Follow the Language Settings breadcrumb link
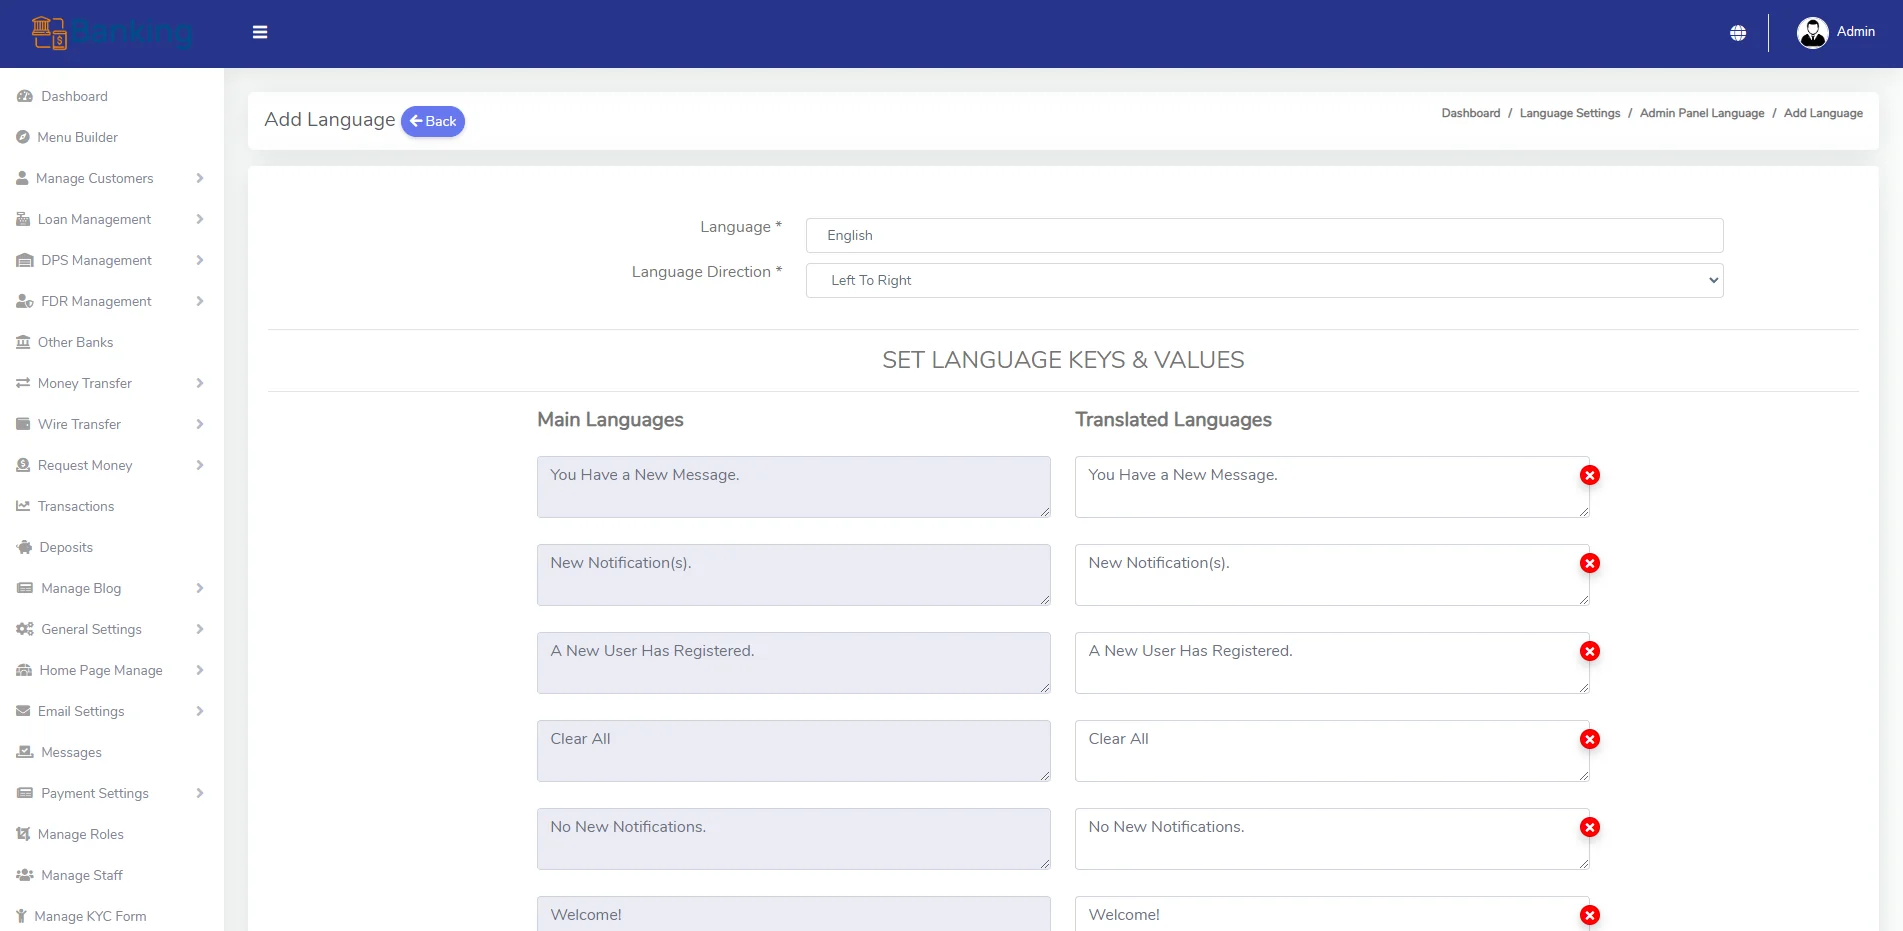 tap(1569, 113)
